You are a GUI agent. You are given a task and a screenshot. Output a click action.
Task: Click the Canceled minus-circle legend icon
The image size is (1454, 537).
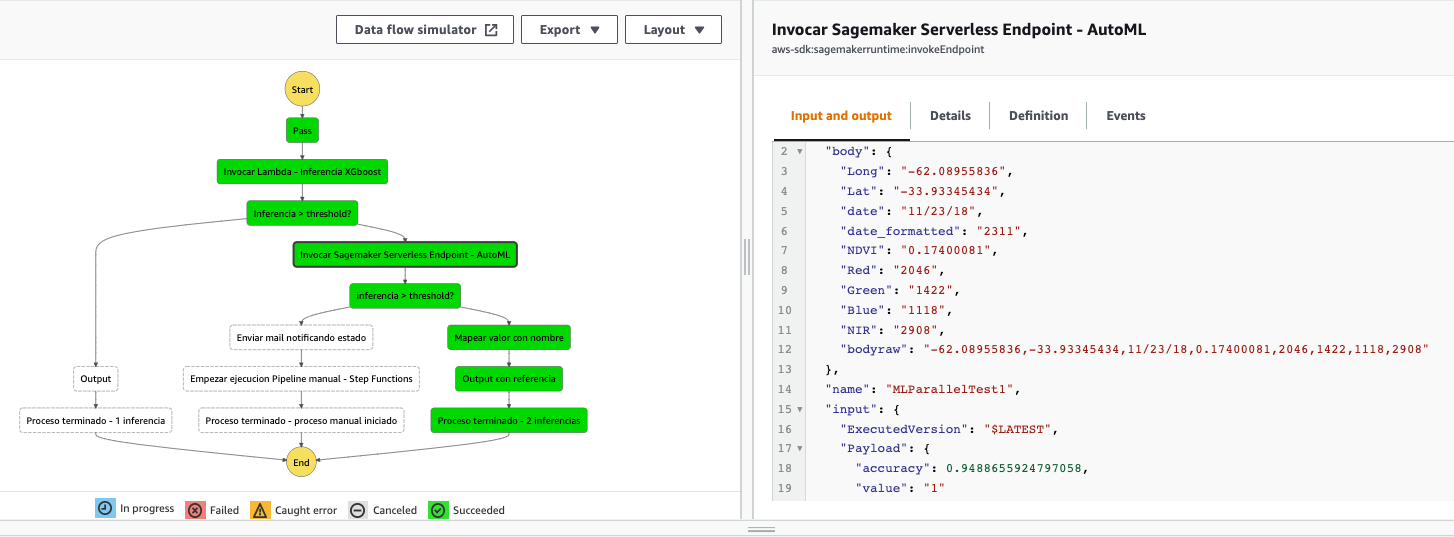(358, 510)
